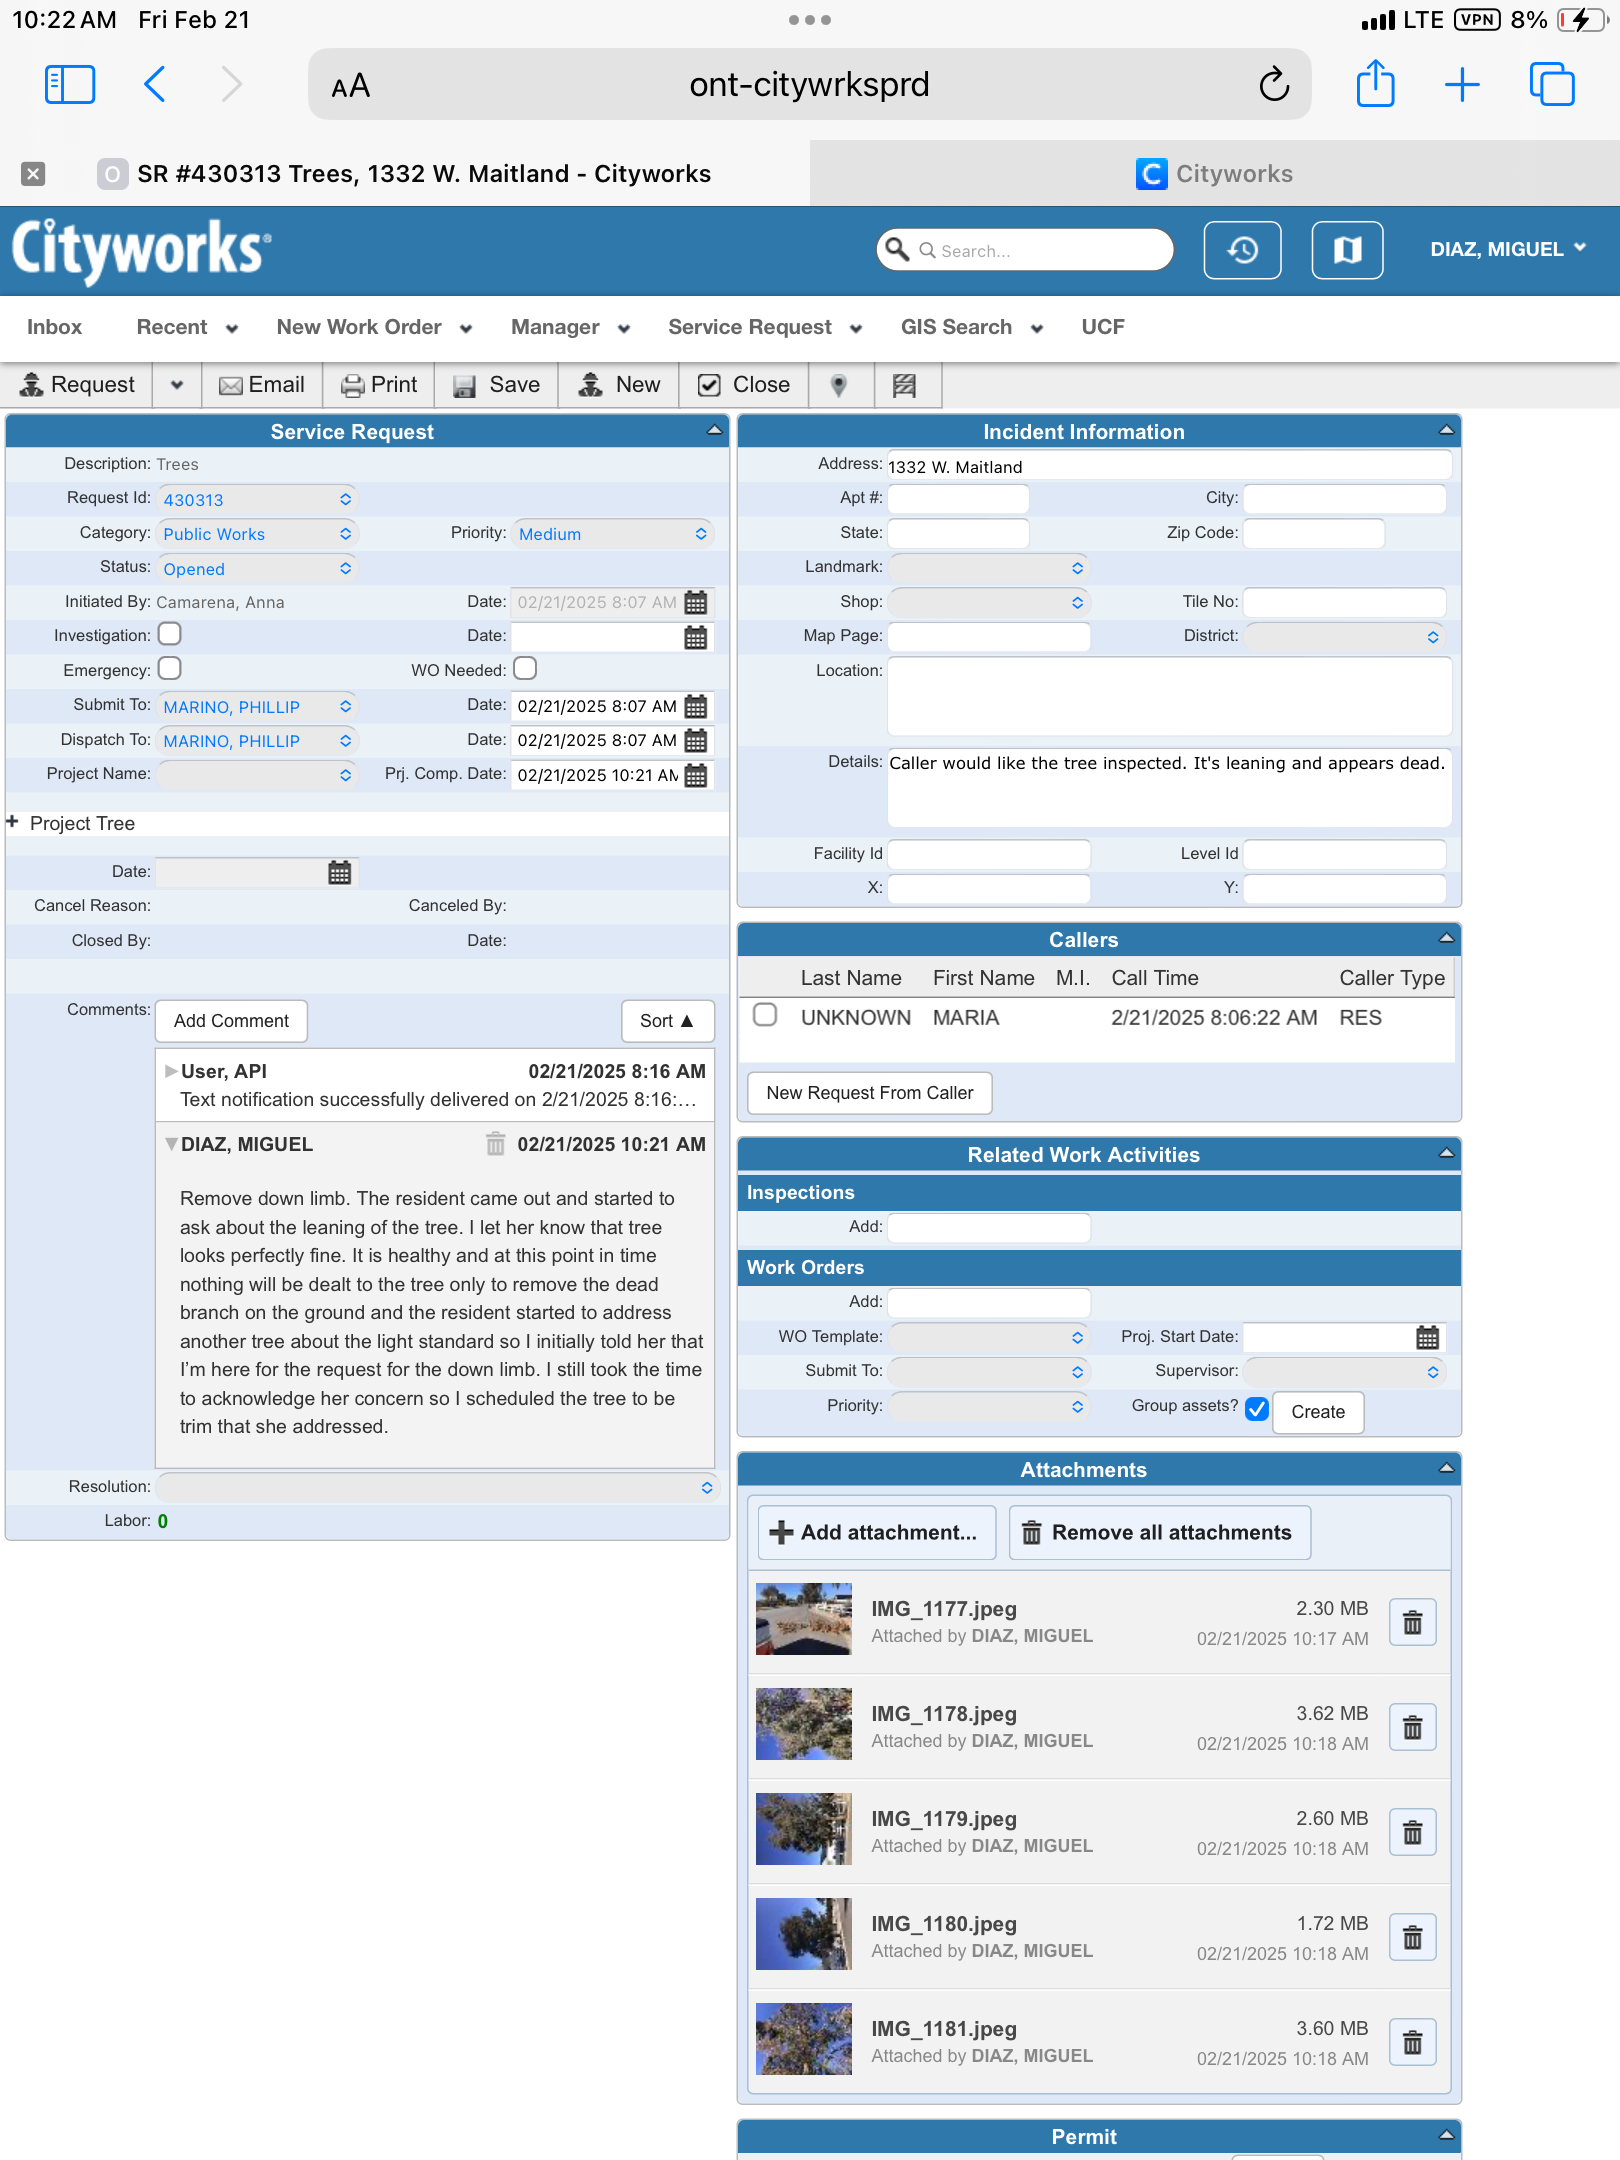Expand the Project Tree section
Screen dimensions: 1620x2160
13,822
